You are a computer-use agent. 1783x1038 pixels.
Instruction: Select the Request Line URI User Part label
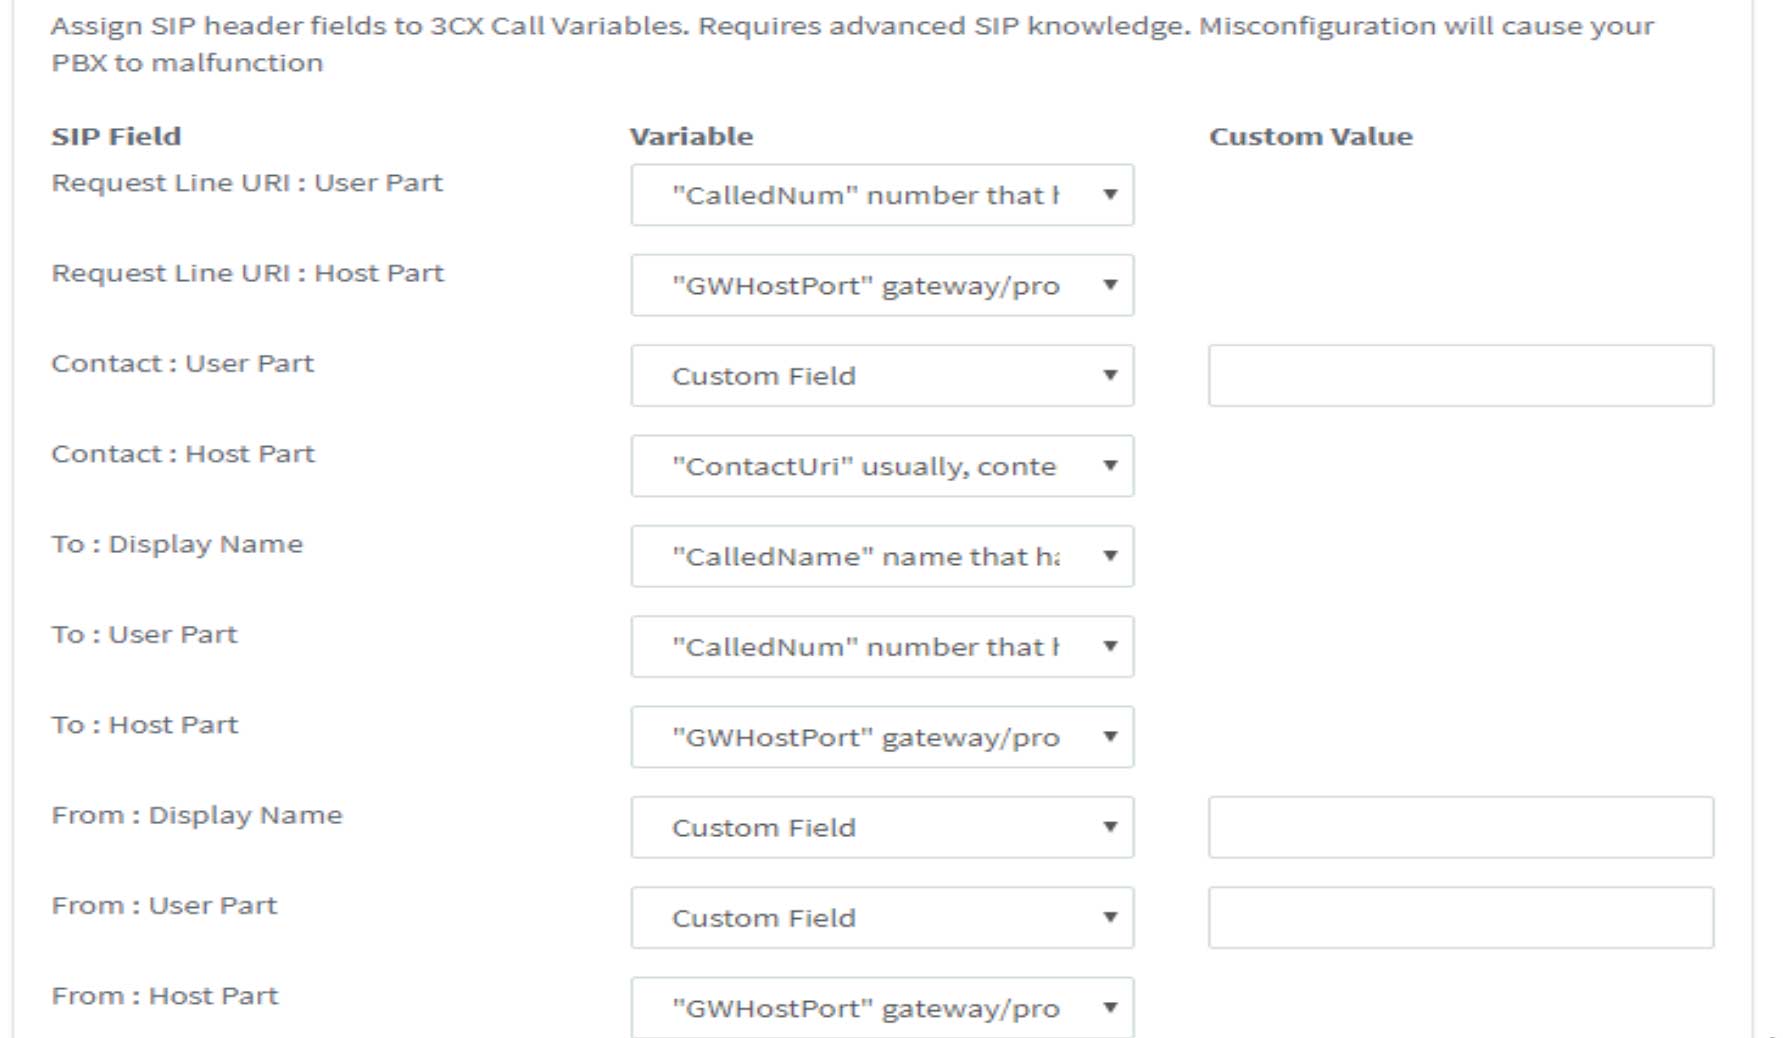(248, 183)
